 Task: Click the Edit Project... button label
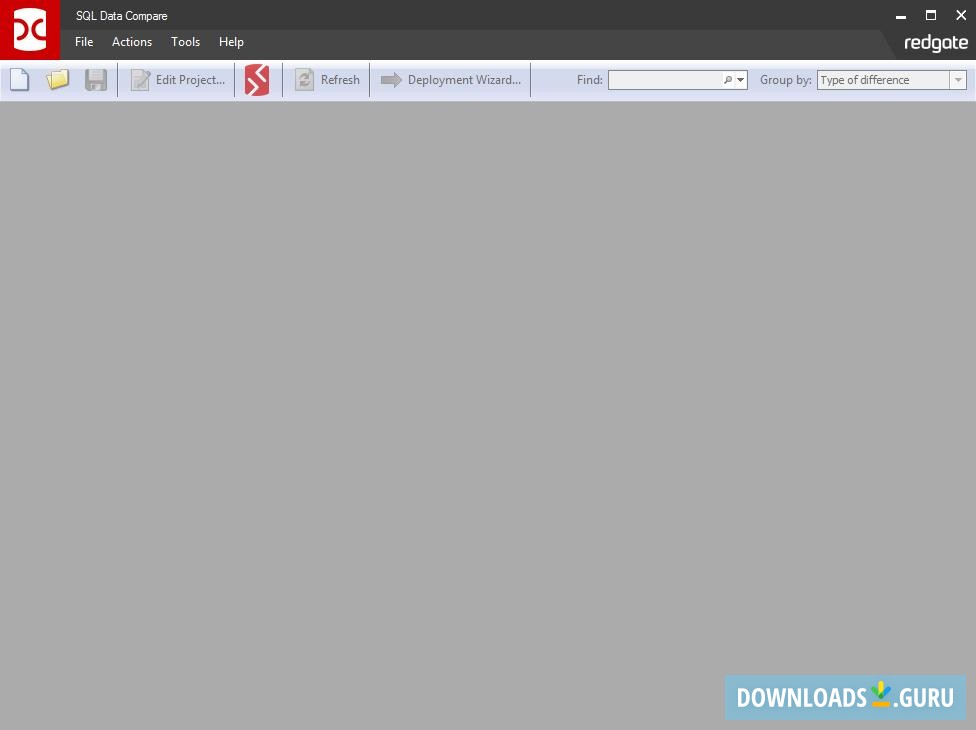point(190,80)
